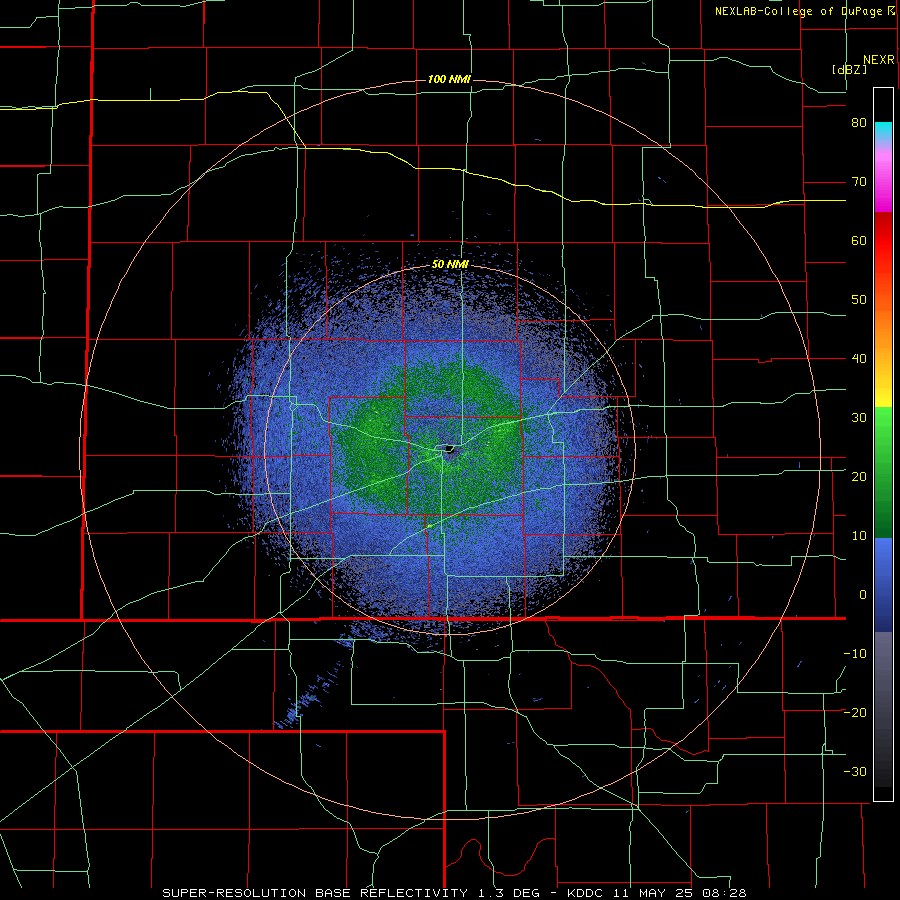Click the 0 value on the dBZ scale
Image resolution: width=900 pixels, height=900 pixels.
tap(863, 595)
